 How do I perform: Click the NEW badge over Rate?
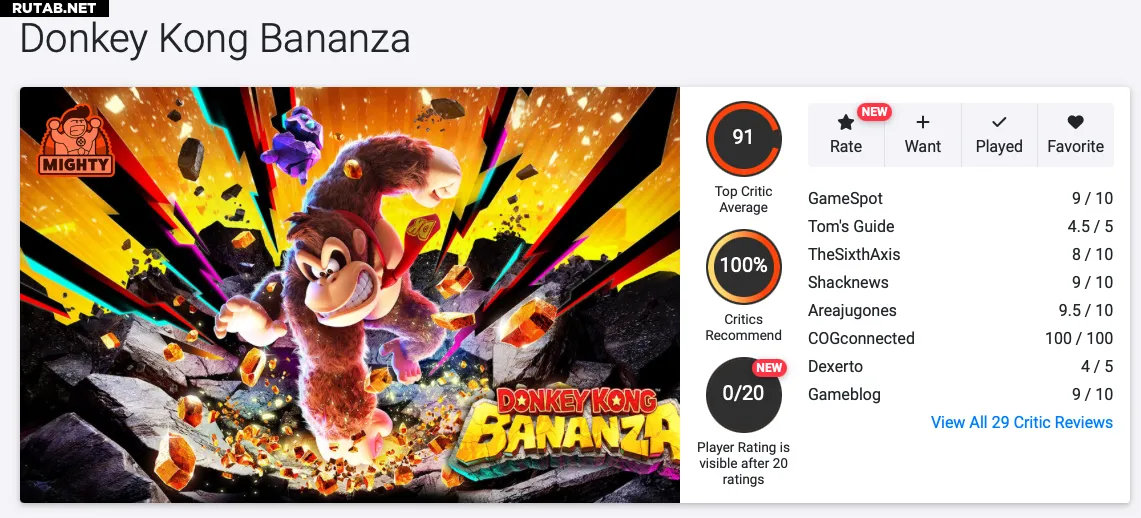pos(874,112)
